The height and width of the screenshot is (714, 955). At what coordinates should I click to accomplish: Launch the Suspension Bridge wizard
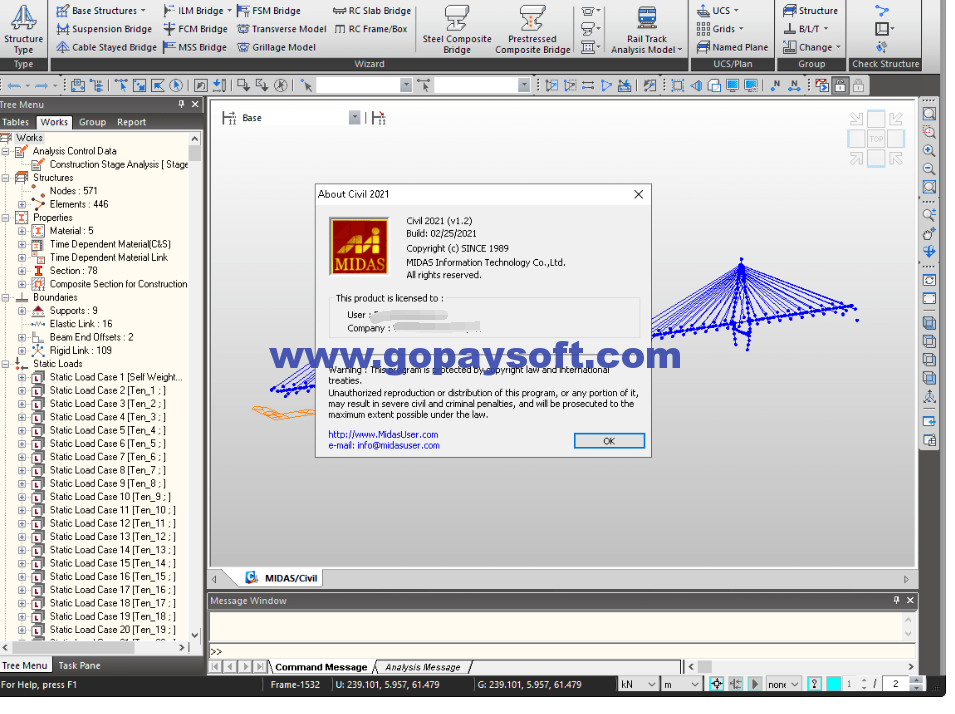click(x=104, y=29)
